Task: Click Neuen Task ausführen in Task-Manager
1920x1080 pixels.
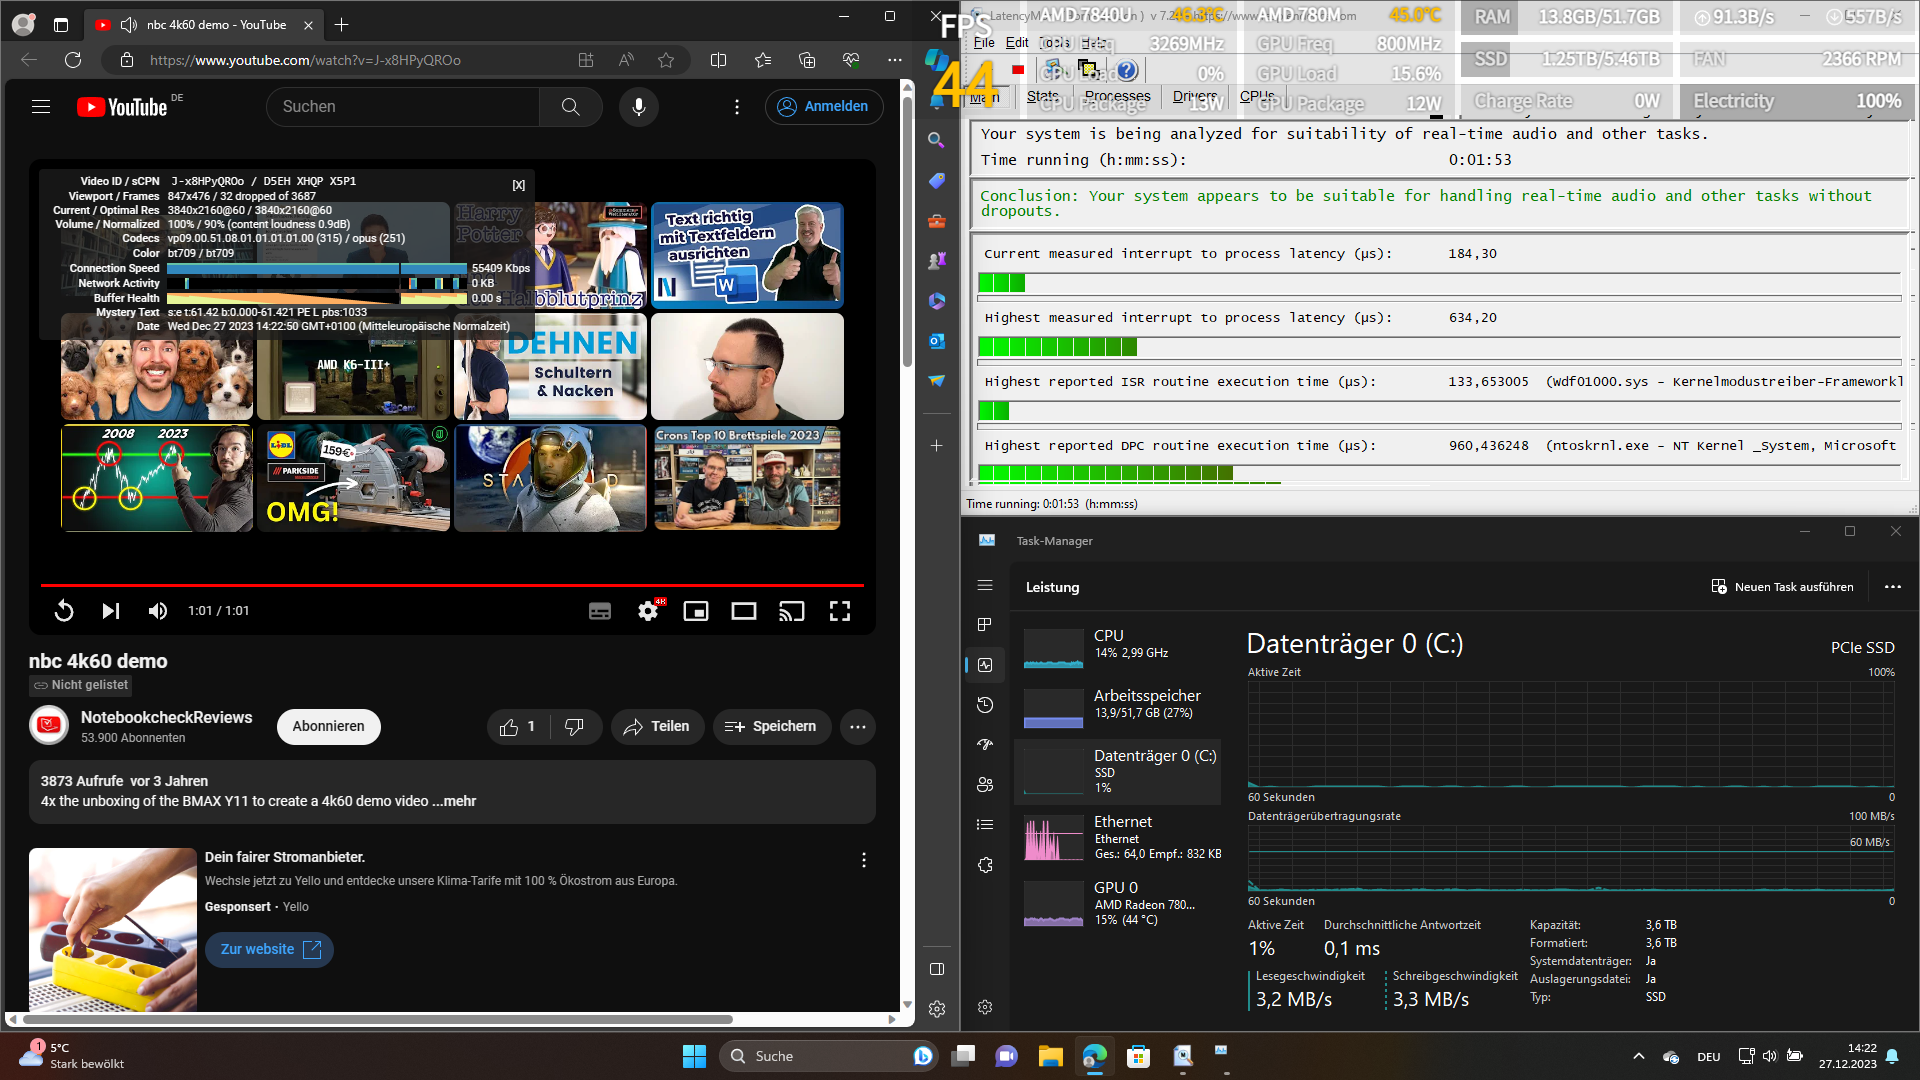Action: tap(1782, 587)
